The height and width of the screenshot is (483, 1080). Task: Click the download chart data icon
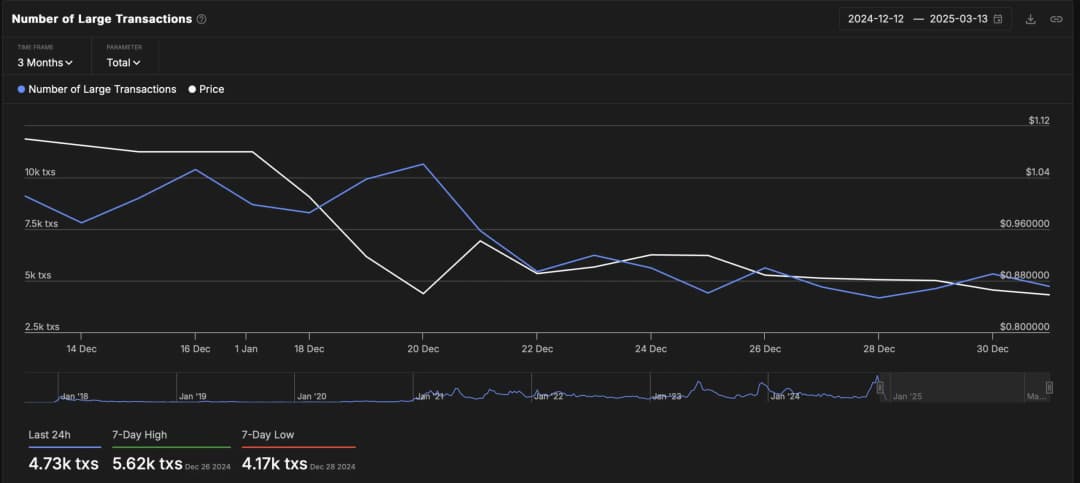tap(1031, 19)
